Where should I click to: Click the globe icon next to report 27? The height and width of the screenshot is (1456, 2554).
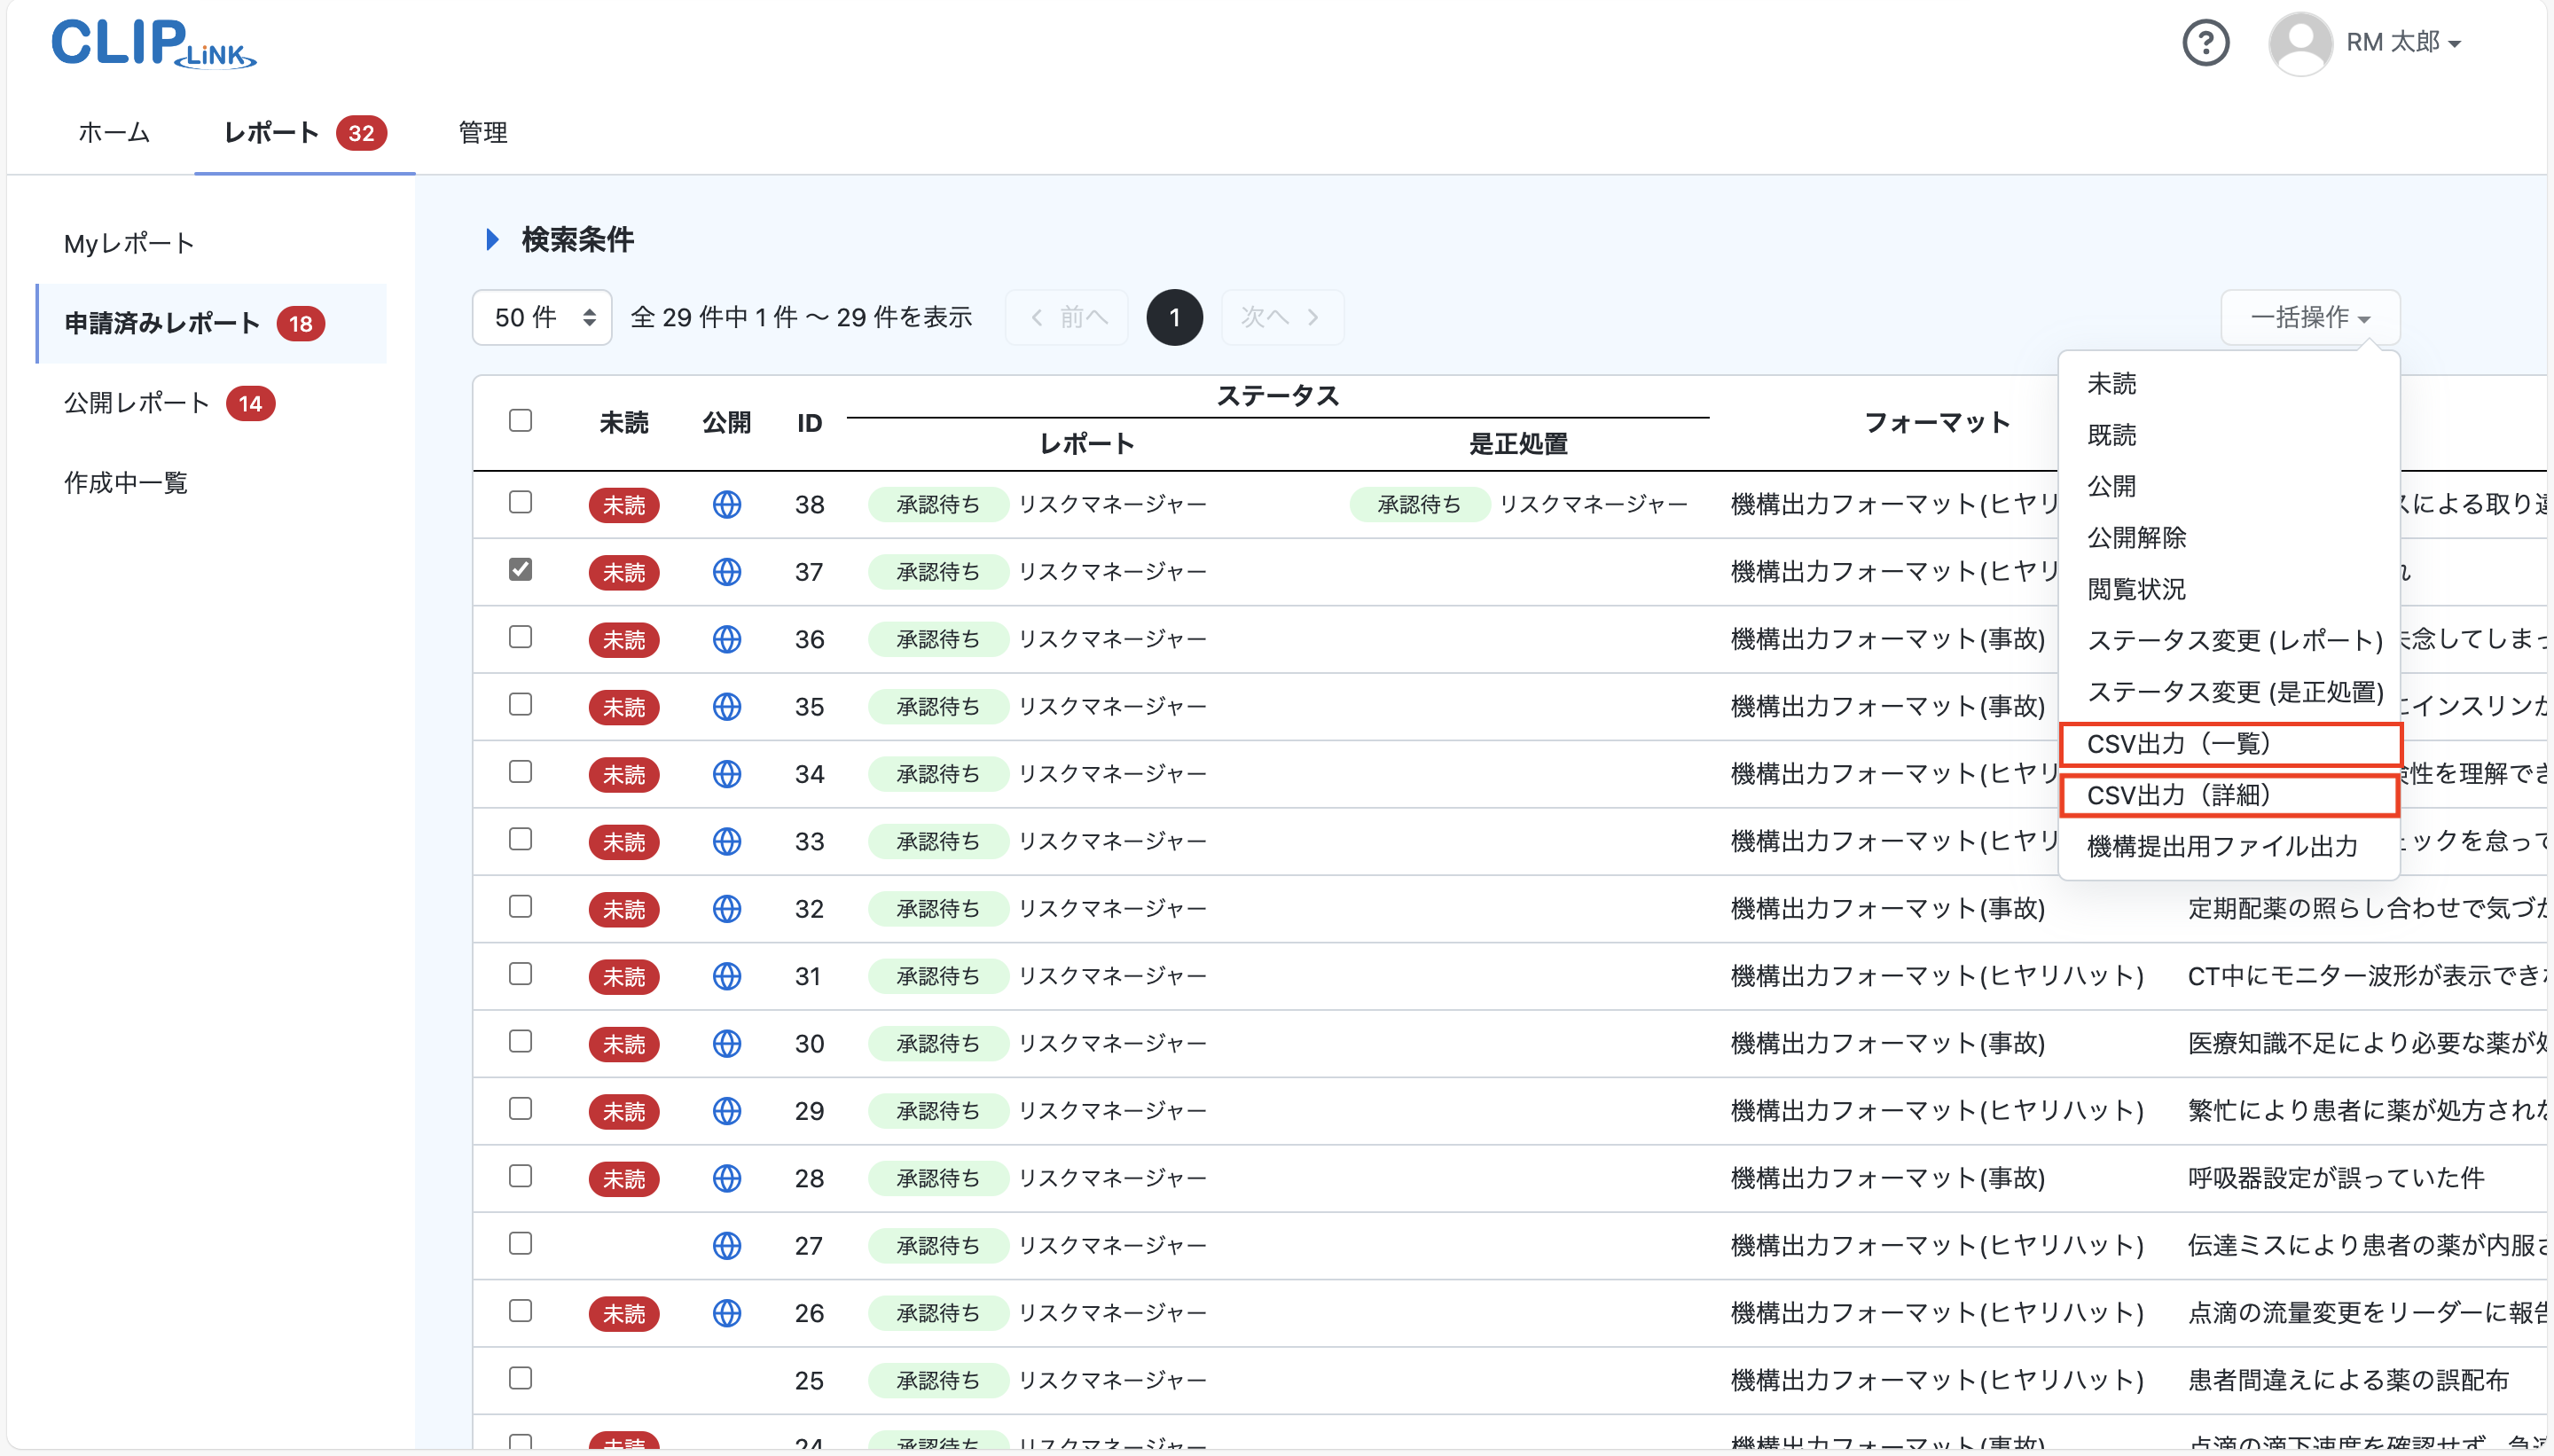tap(727, 1246)
